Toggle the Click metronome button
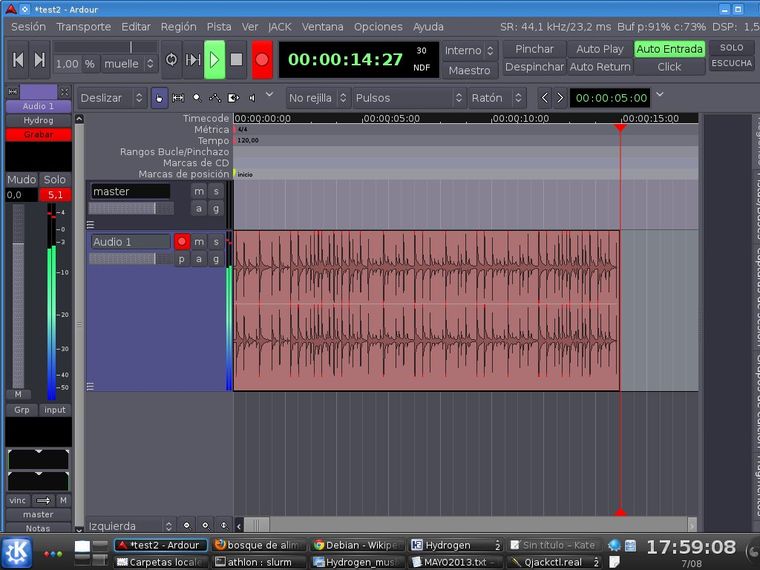 (669, 67)
